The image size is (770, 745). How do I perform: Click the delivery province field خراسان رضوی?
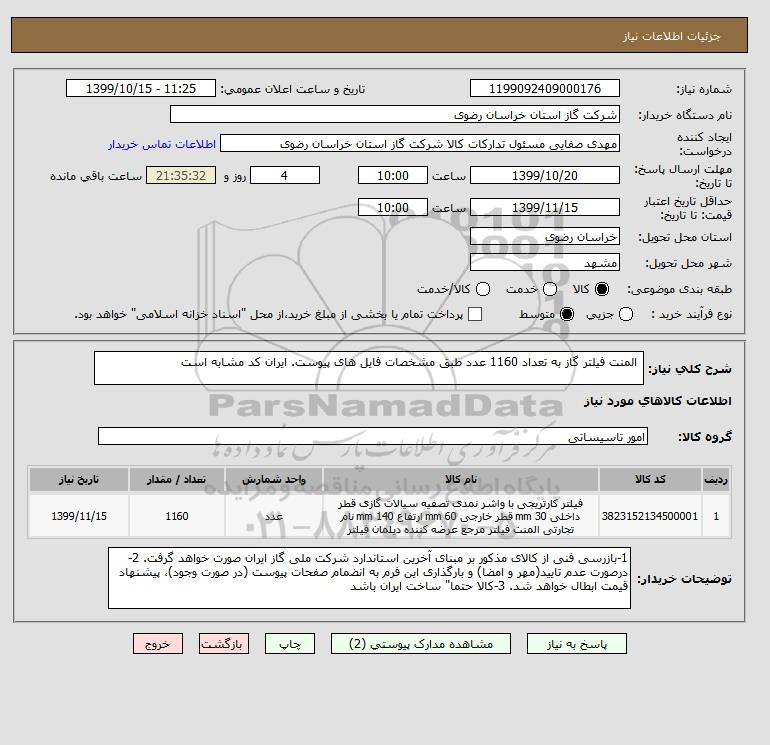click(x=545, y=237)
